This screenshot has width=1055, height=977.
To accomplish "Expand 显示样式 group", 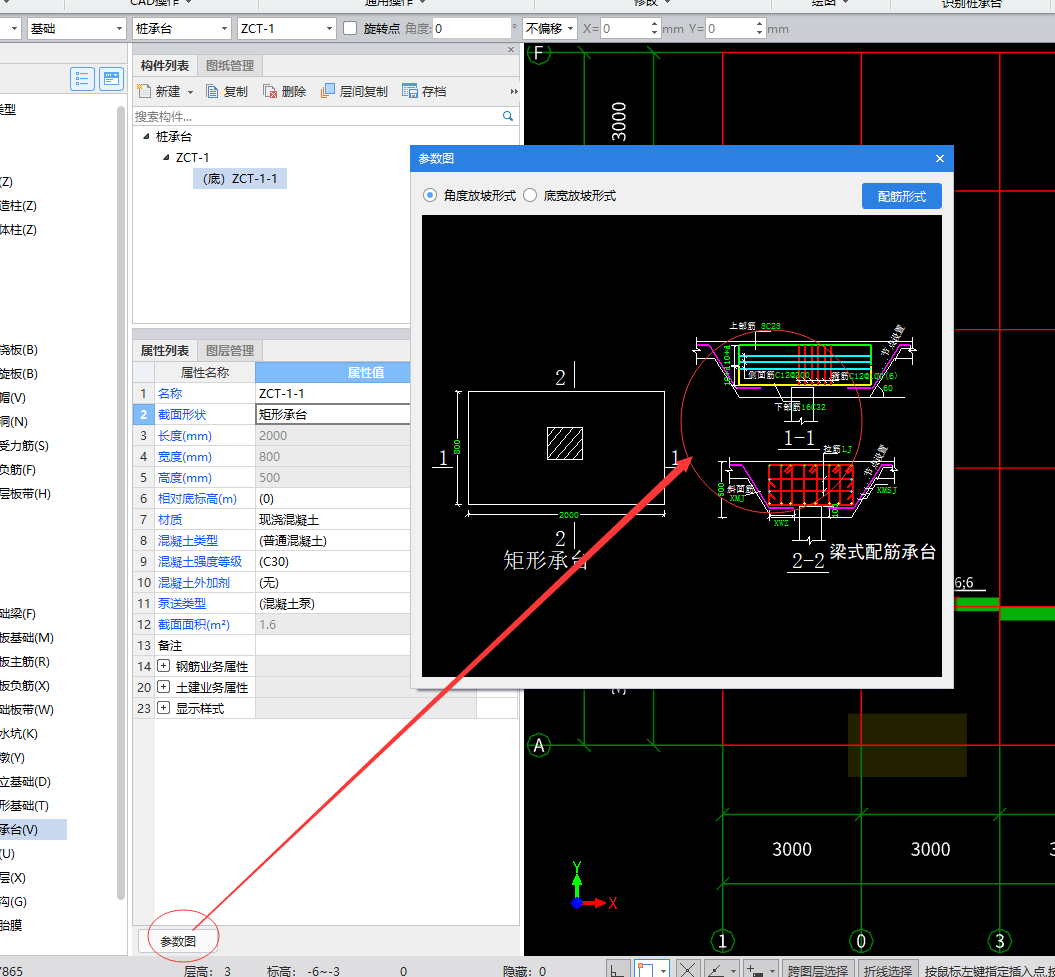I will (x=163, y=708).
